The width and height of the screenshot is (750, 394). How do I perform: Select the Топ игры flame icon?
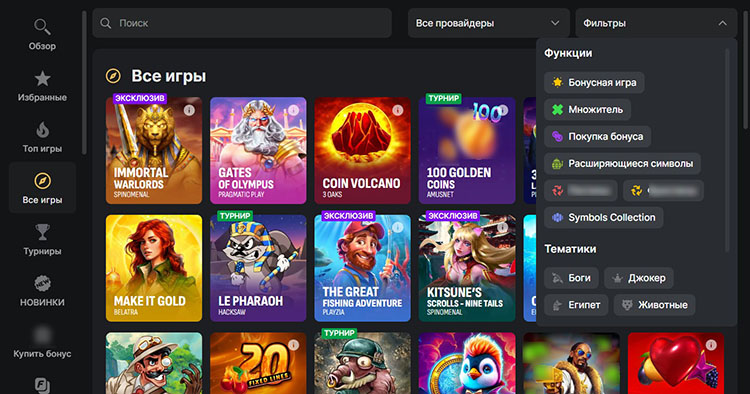click(x=42, y=130)
